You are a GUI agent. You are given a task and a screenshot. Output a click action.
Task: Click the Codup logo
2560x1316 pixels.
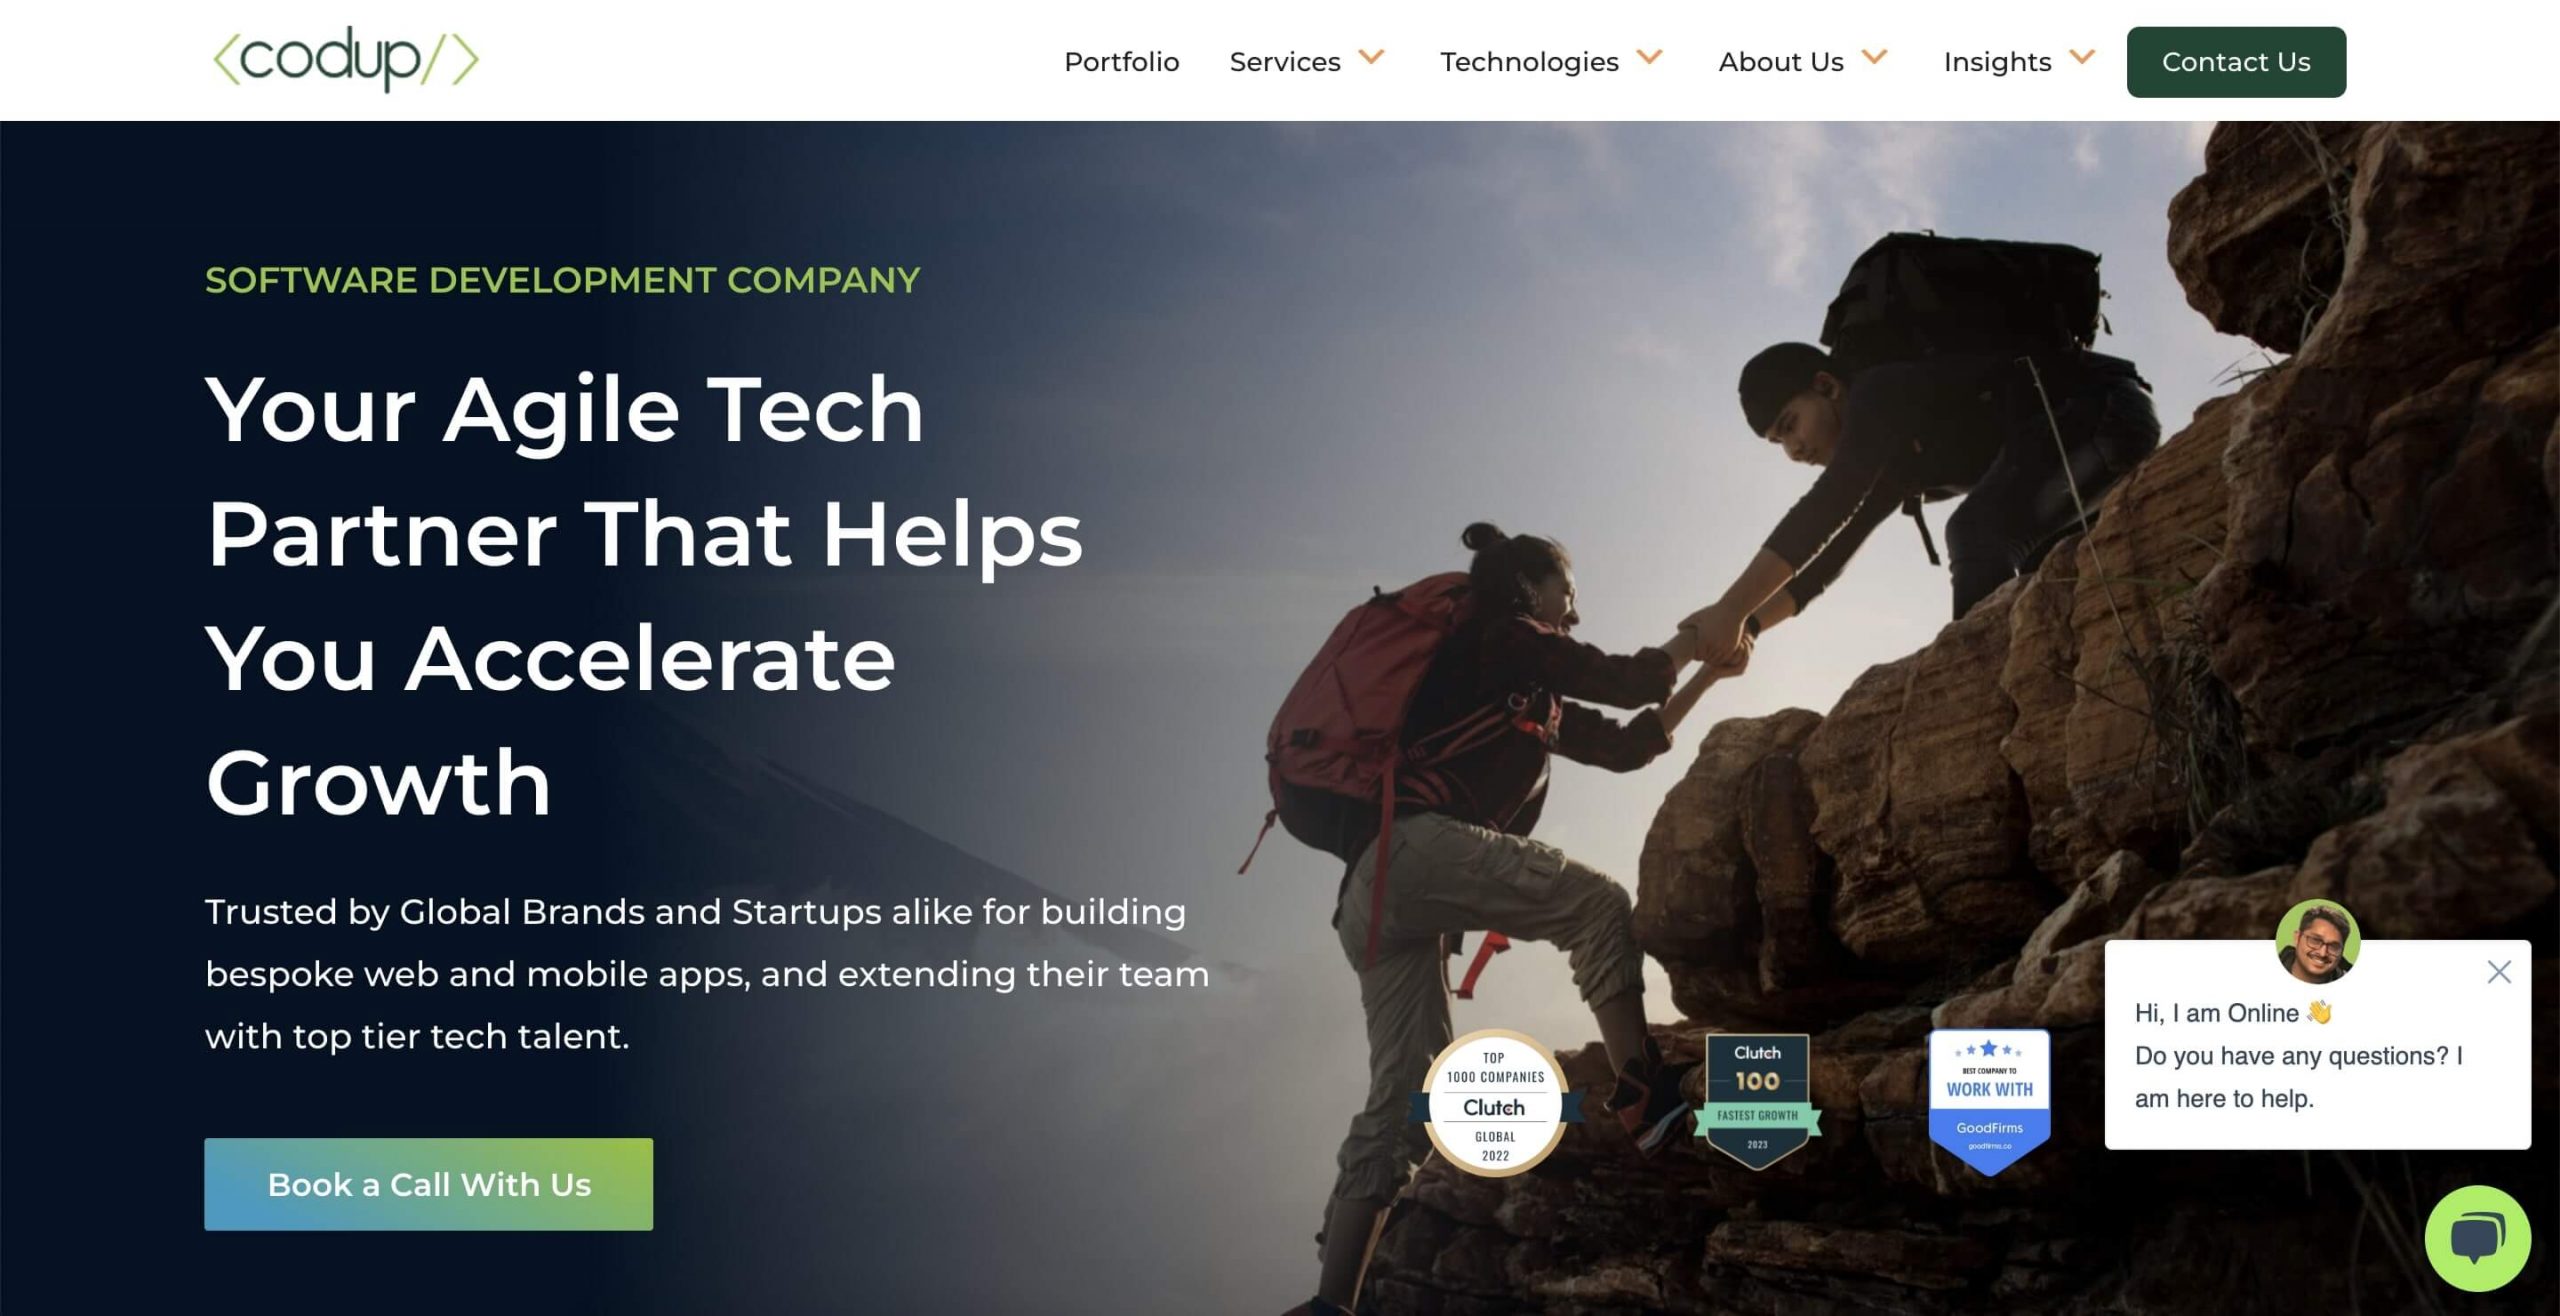pos(346,59)
